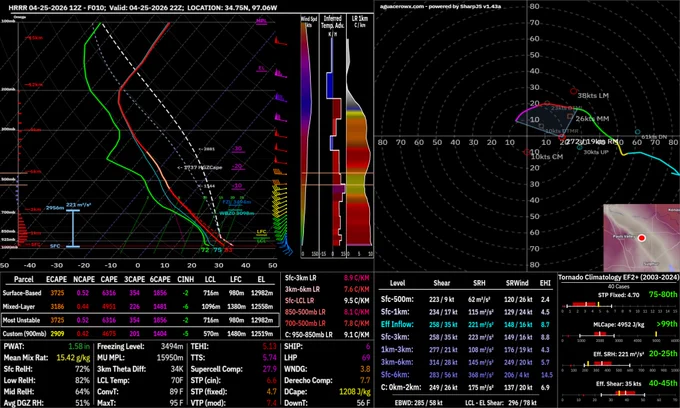Select the Sfc-500m shear row label
Screen dimensions: 680x408
click(397, 300)
